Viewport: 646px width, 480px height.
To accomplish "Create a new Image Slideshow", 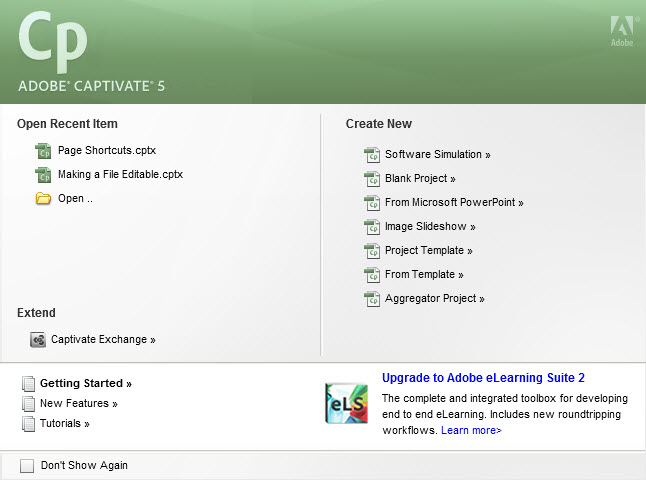I will [x=430, y=226].
